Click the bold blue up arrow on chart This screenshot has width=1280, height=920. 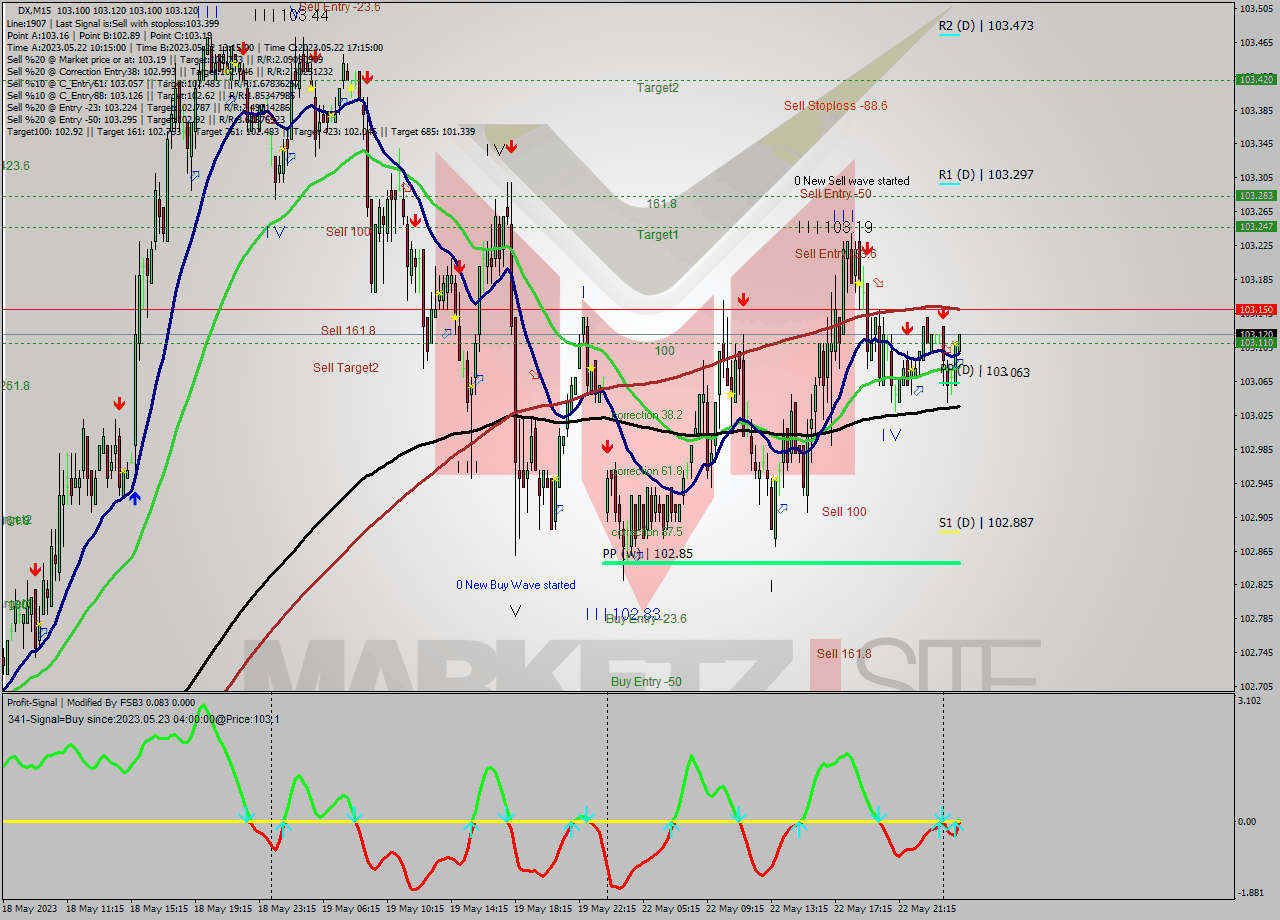coord(134,497)
